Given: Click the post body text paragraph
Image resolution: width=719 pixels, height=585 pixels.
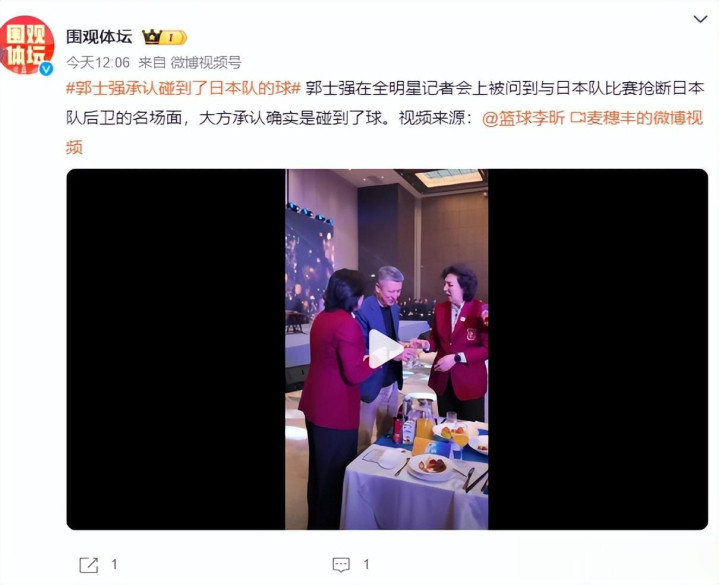Looking at the screenshot, I should point(385,118).
